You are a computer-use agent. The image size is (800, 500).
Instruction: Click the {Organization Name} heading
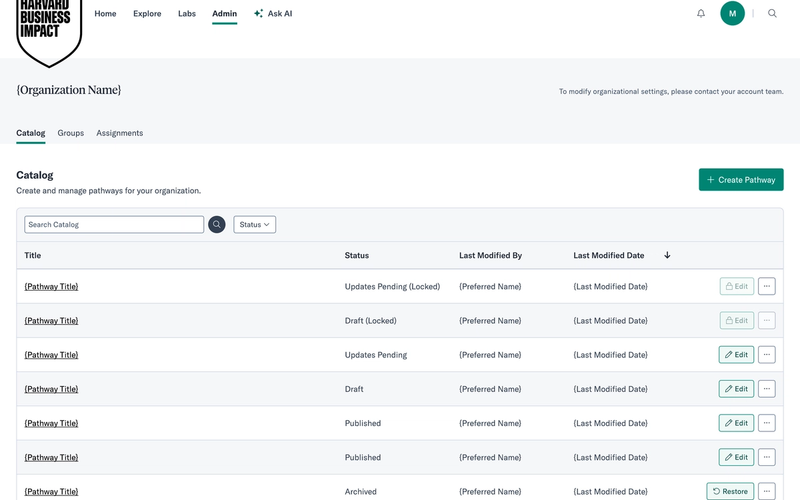point(69,90)
